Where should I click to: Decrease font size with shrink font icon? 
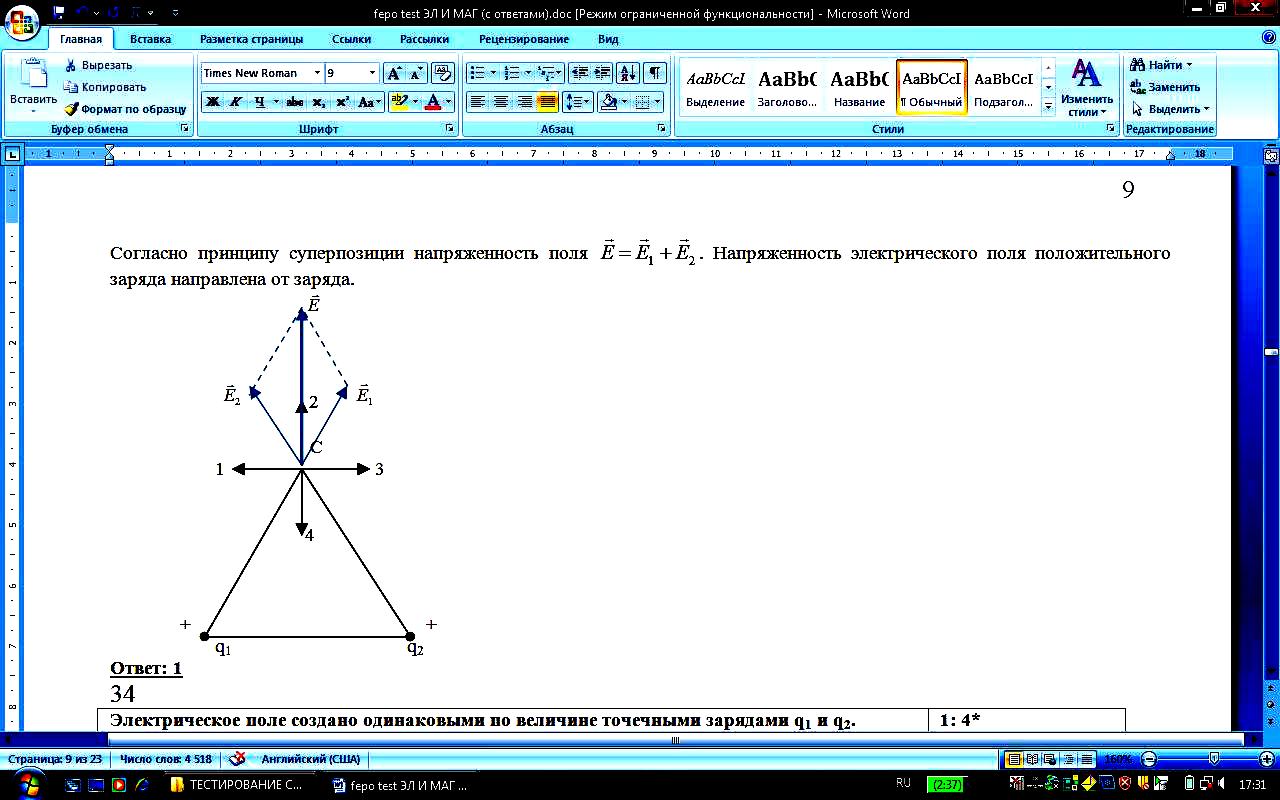click(416, 73)
